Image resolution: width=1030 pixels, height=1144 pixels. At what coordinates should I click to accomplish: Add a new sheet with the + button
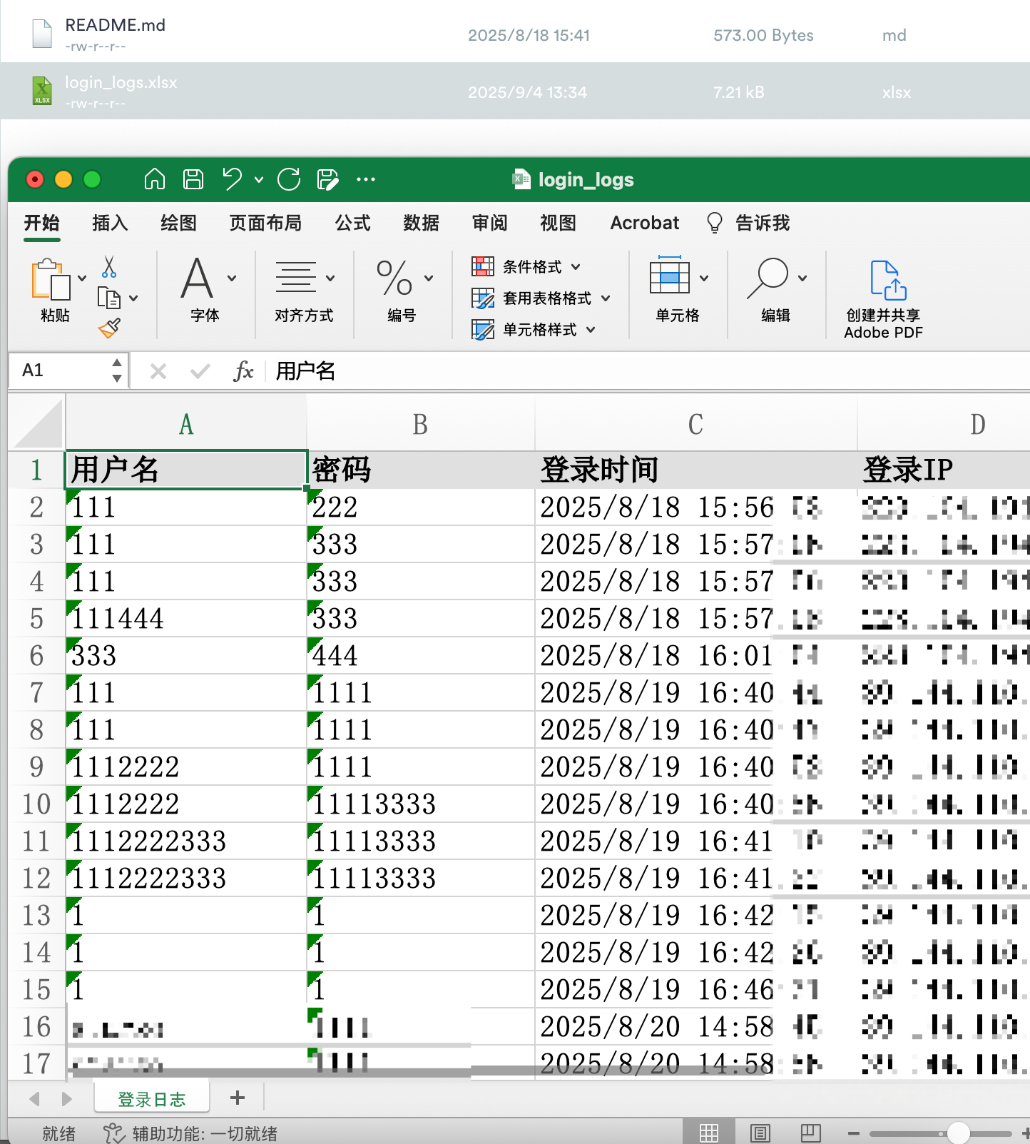click(237, 1097)
